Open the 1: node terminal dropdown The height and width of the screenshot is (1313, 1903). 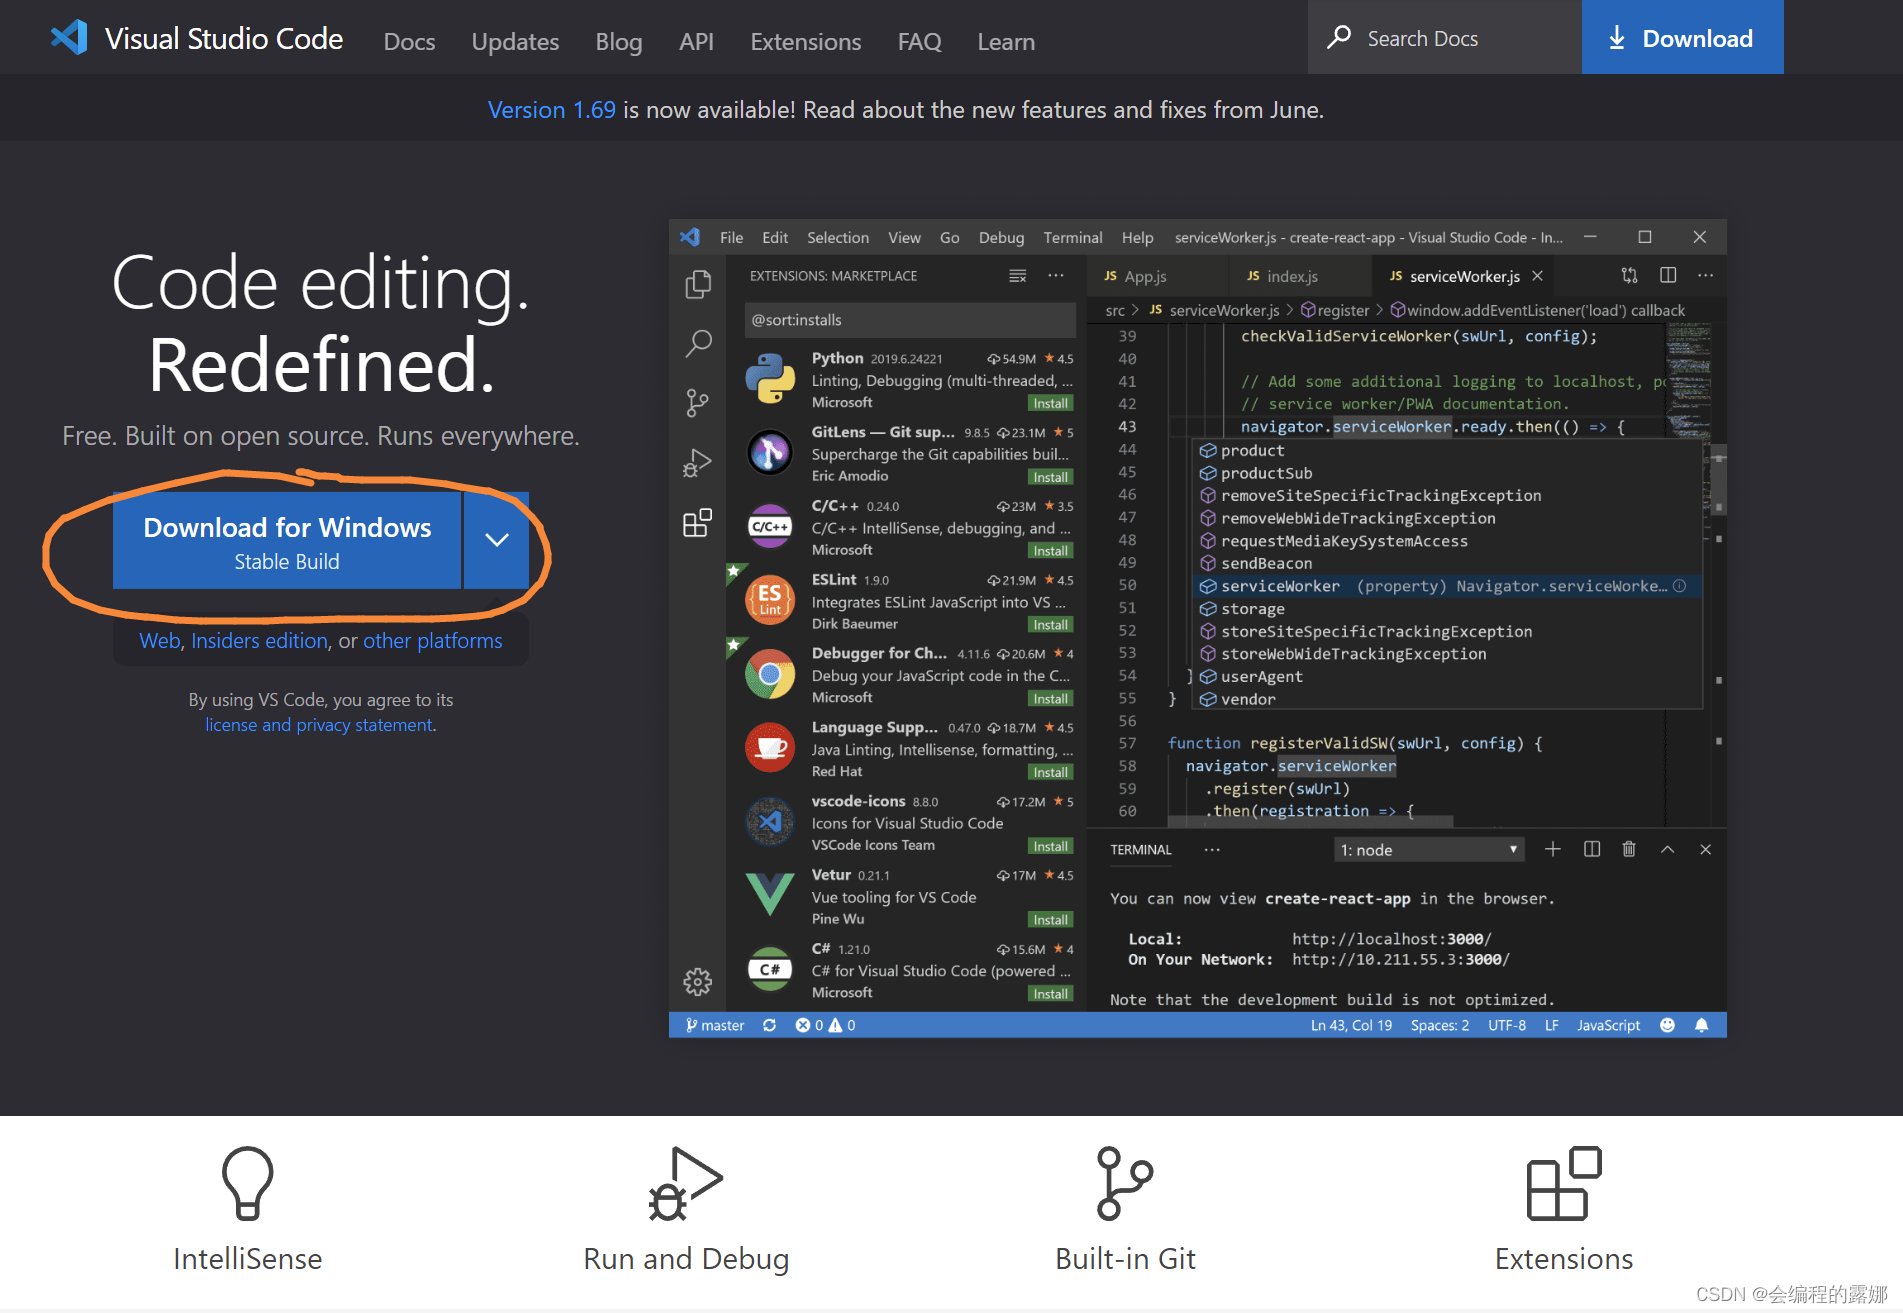click(x=1429, y=850)
